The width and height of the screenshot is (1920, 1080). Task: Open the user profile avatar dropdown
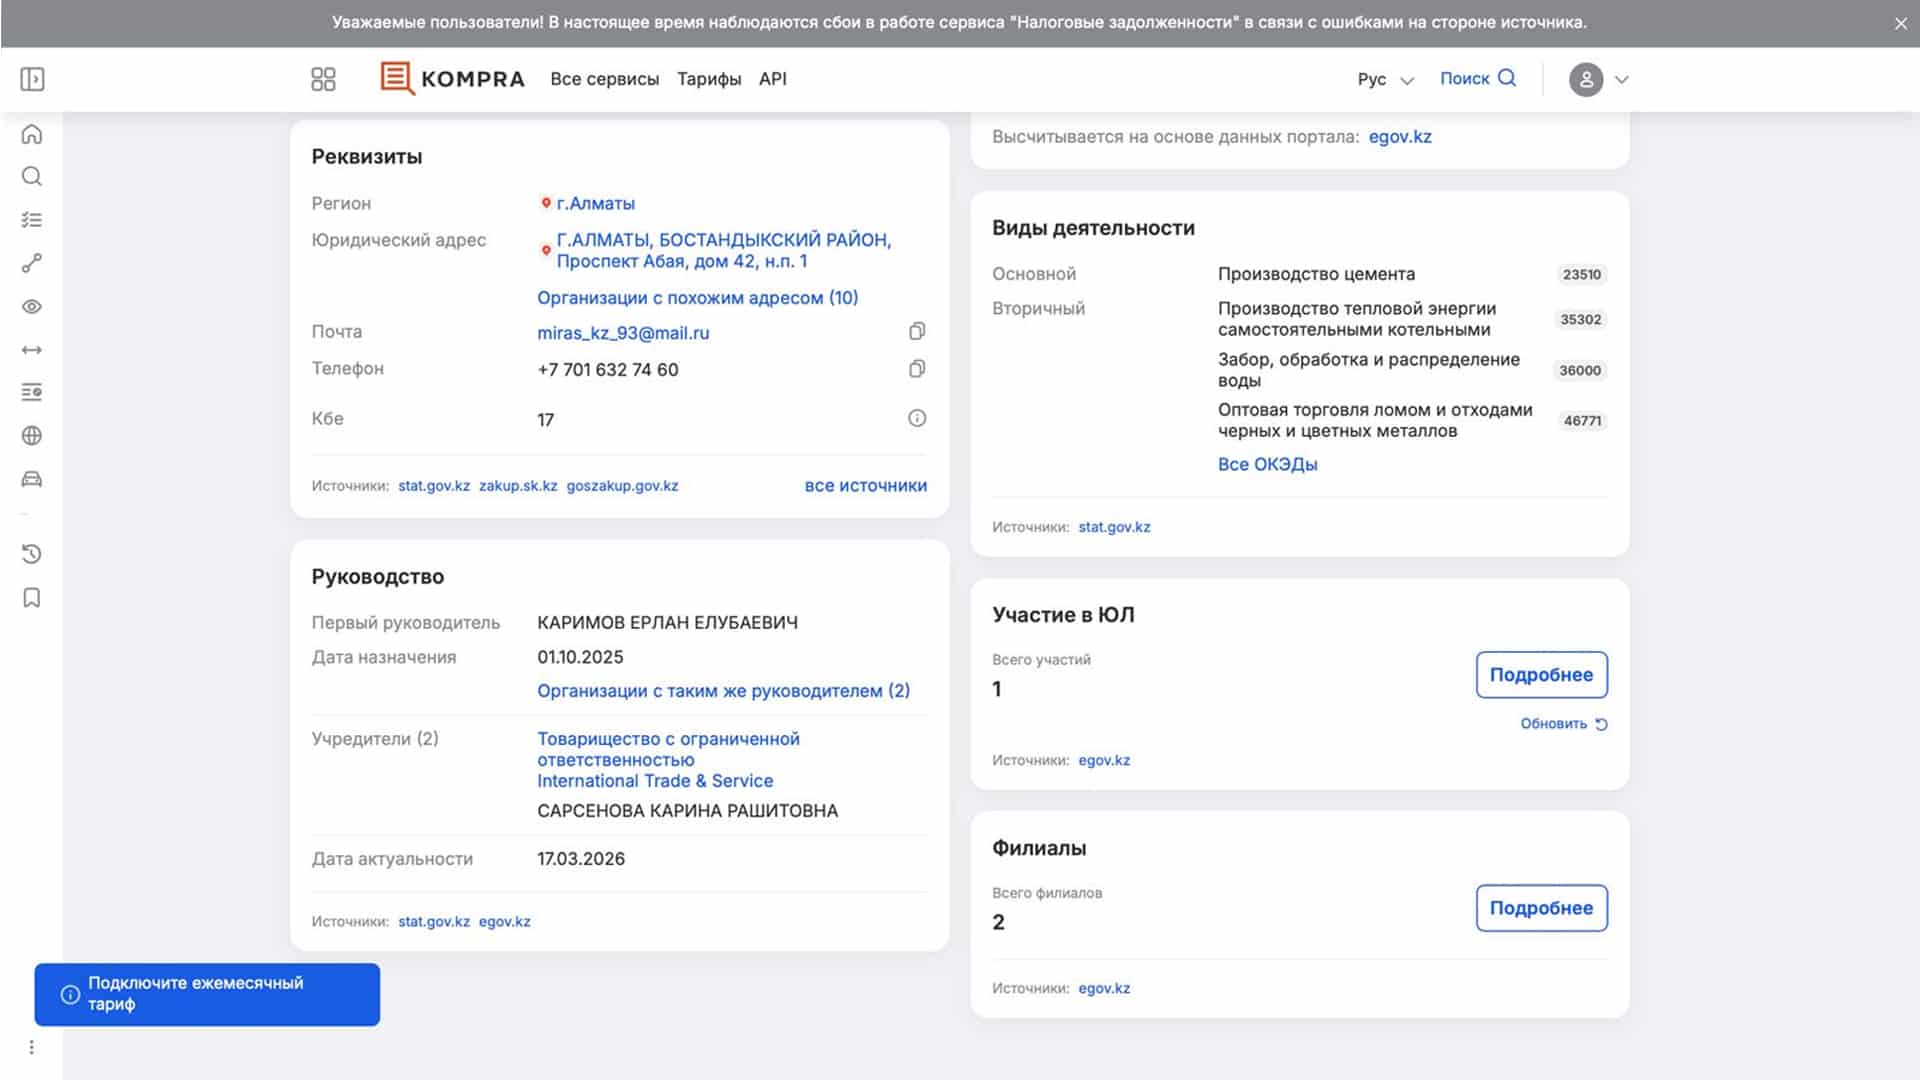pos(1598,79)
